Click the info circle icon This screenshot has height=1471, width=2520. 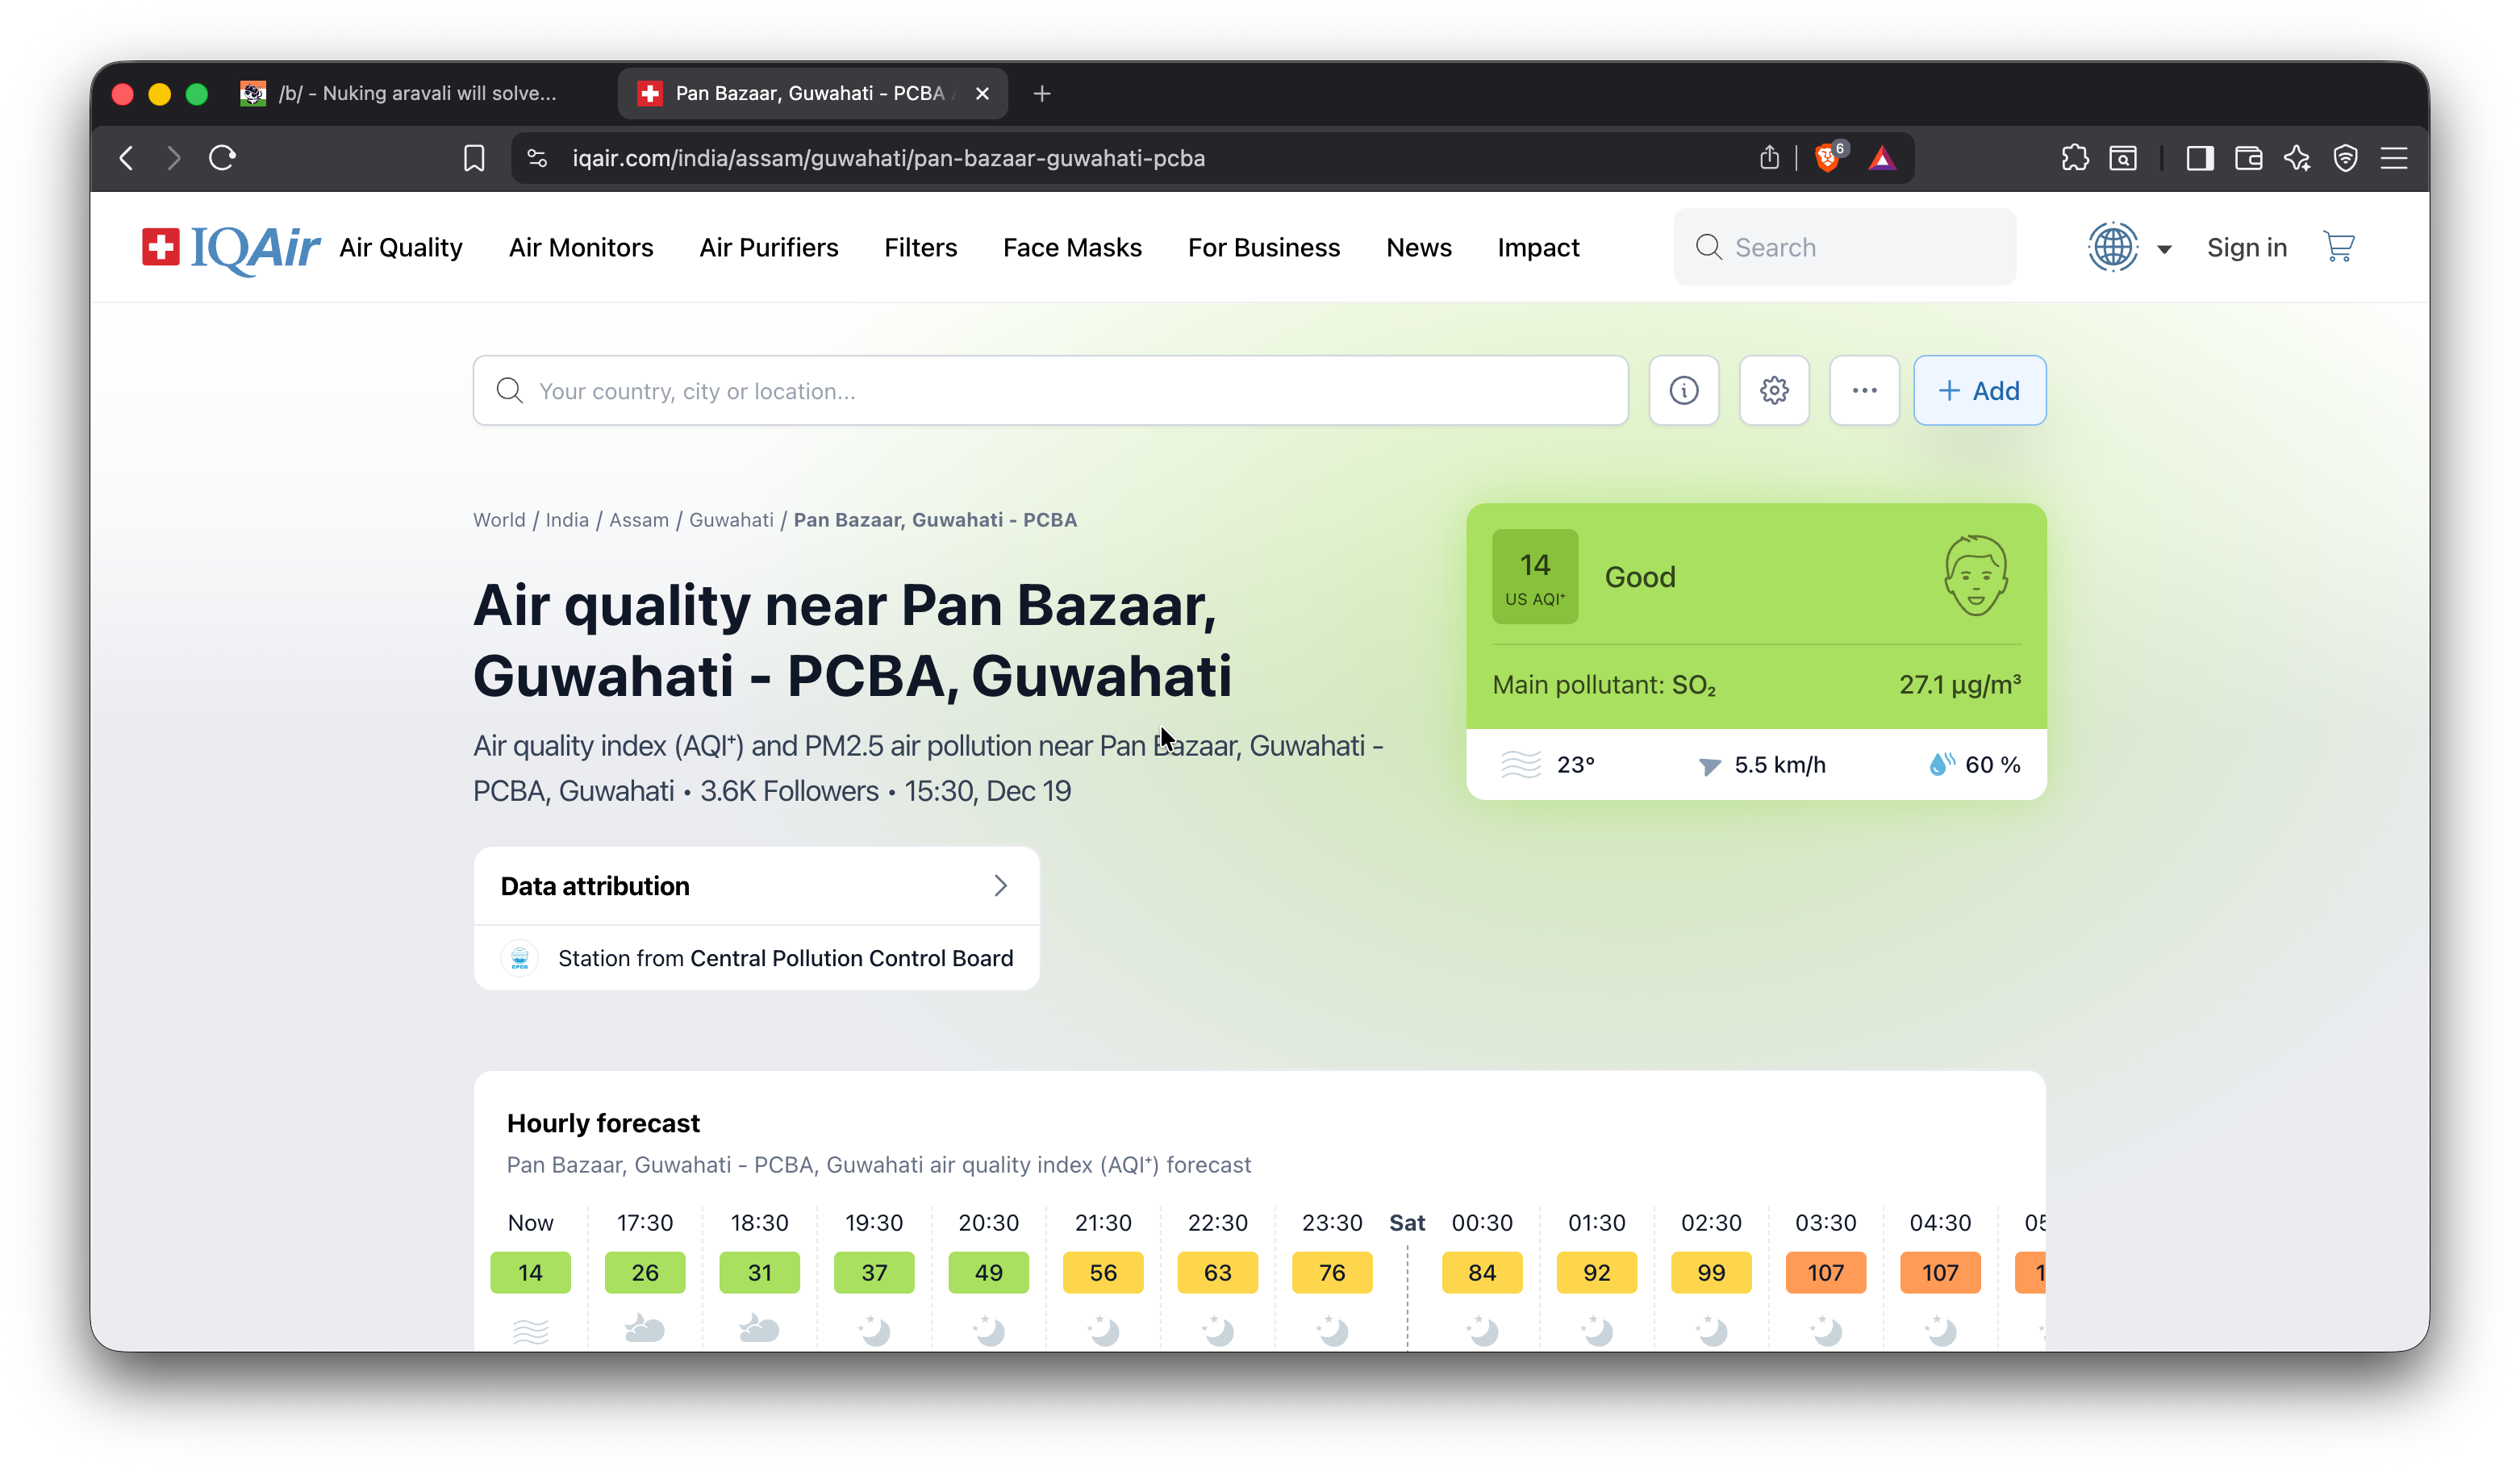pyautogui.click(x=1684, y=390)
